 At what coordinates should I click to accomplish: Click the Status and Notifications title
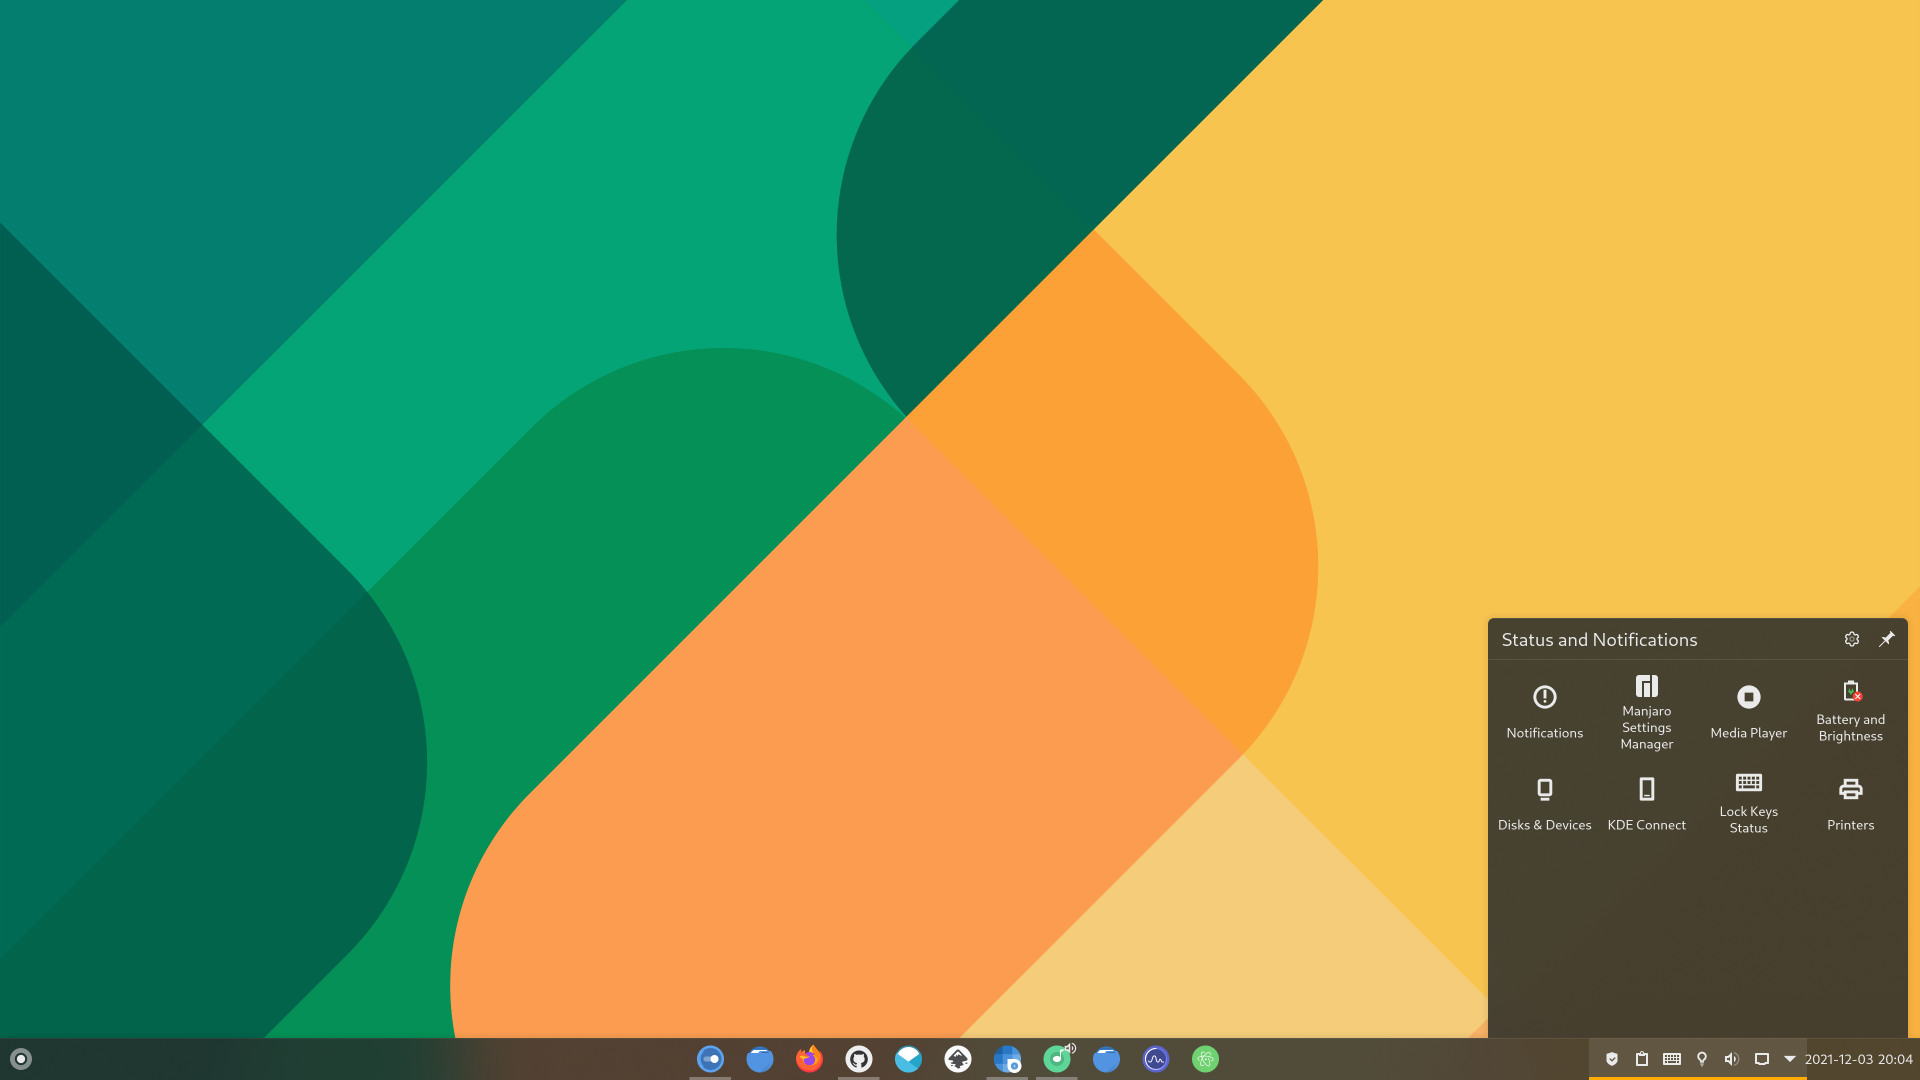click(1599, 640)
